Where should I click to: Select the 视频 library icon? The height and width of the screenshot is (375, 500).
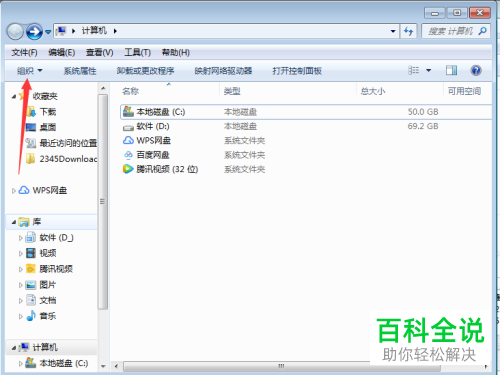(31, 253)
